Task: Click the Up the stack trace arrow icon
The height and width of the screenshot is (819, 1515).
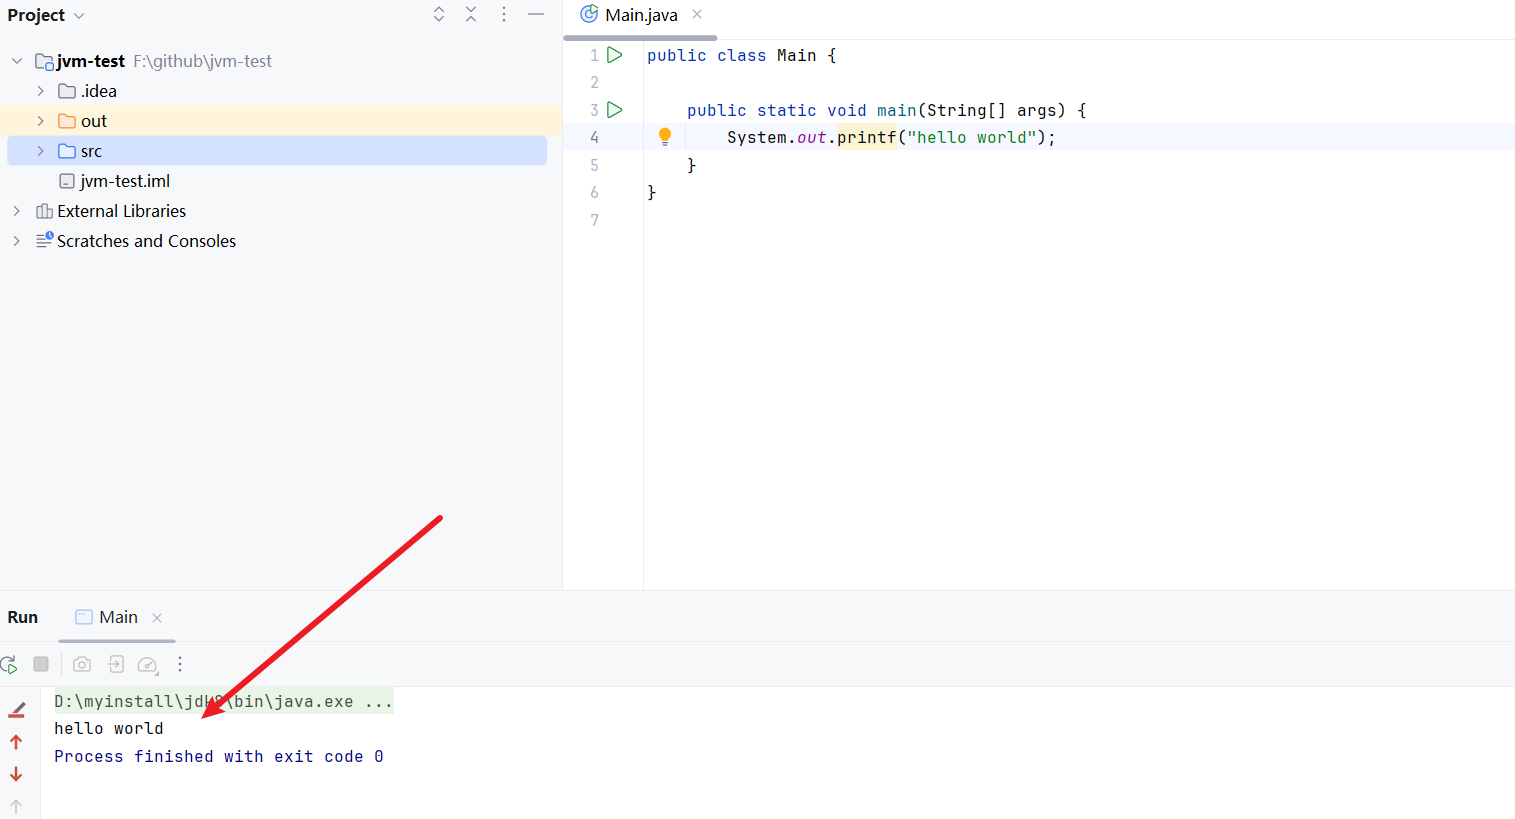Action: pos(16,742)
